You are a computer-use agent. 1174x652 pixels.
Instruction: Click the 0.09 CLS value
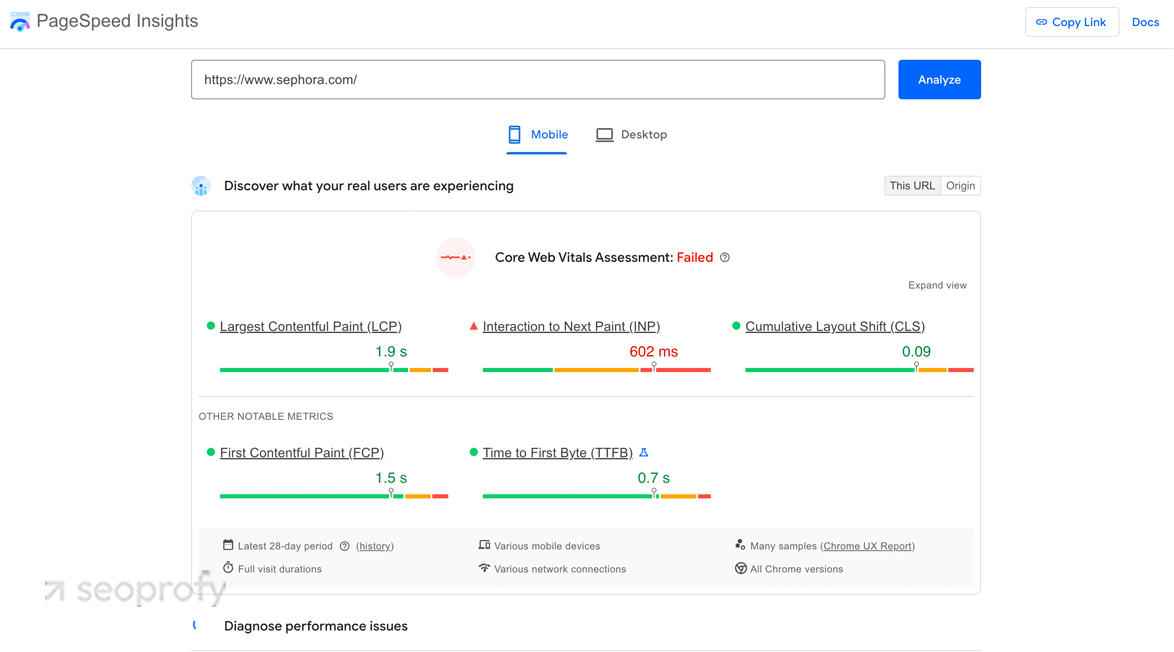pyautogui.click(x=916, y=352)
